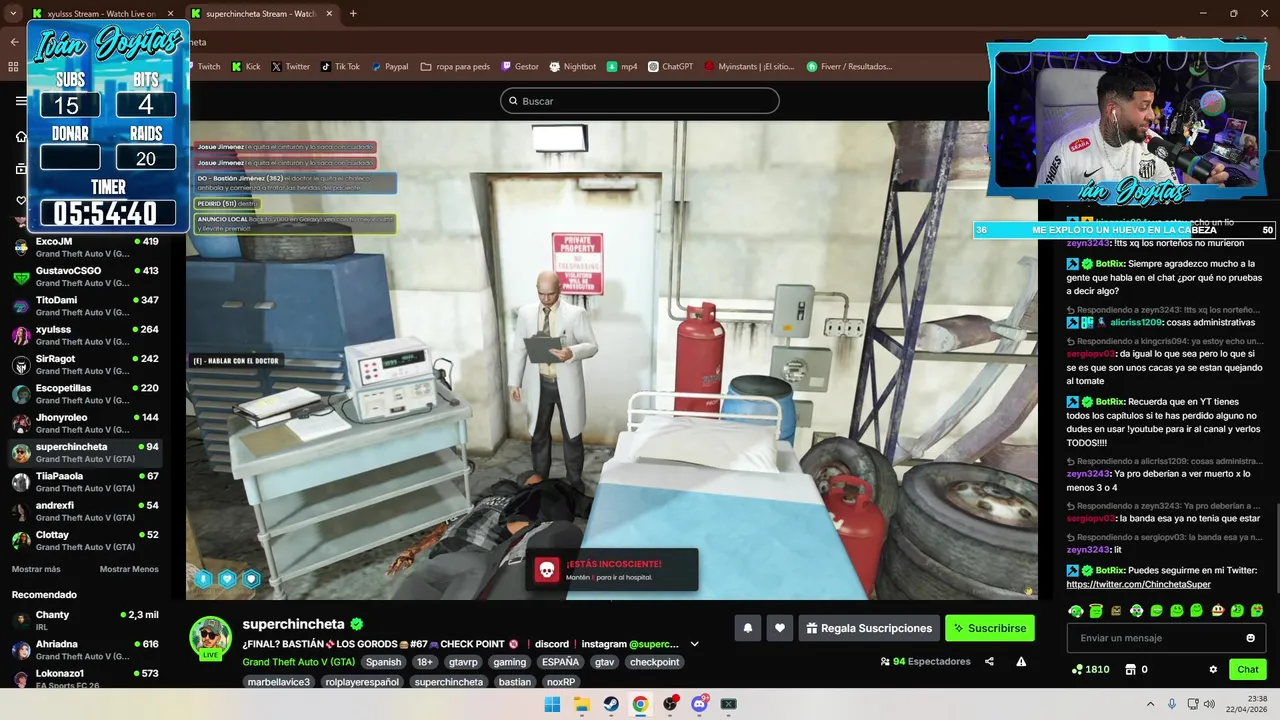Open TilaPaaola channel in sidebar
This screenshot has height=720, width=1280.
point(87,482)
